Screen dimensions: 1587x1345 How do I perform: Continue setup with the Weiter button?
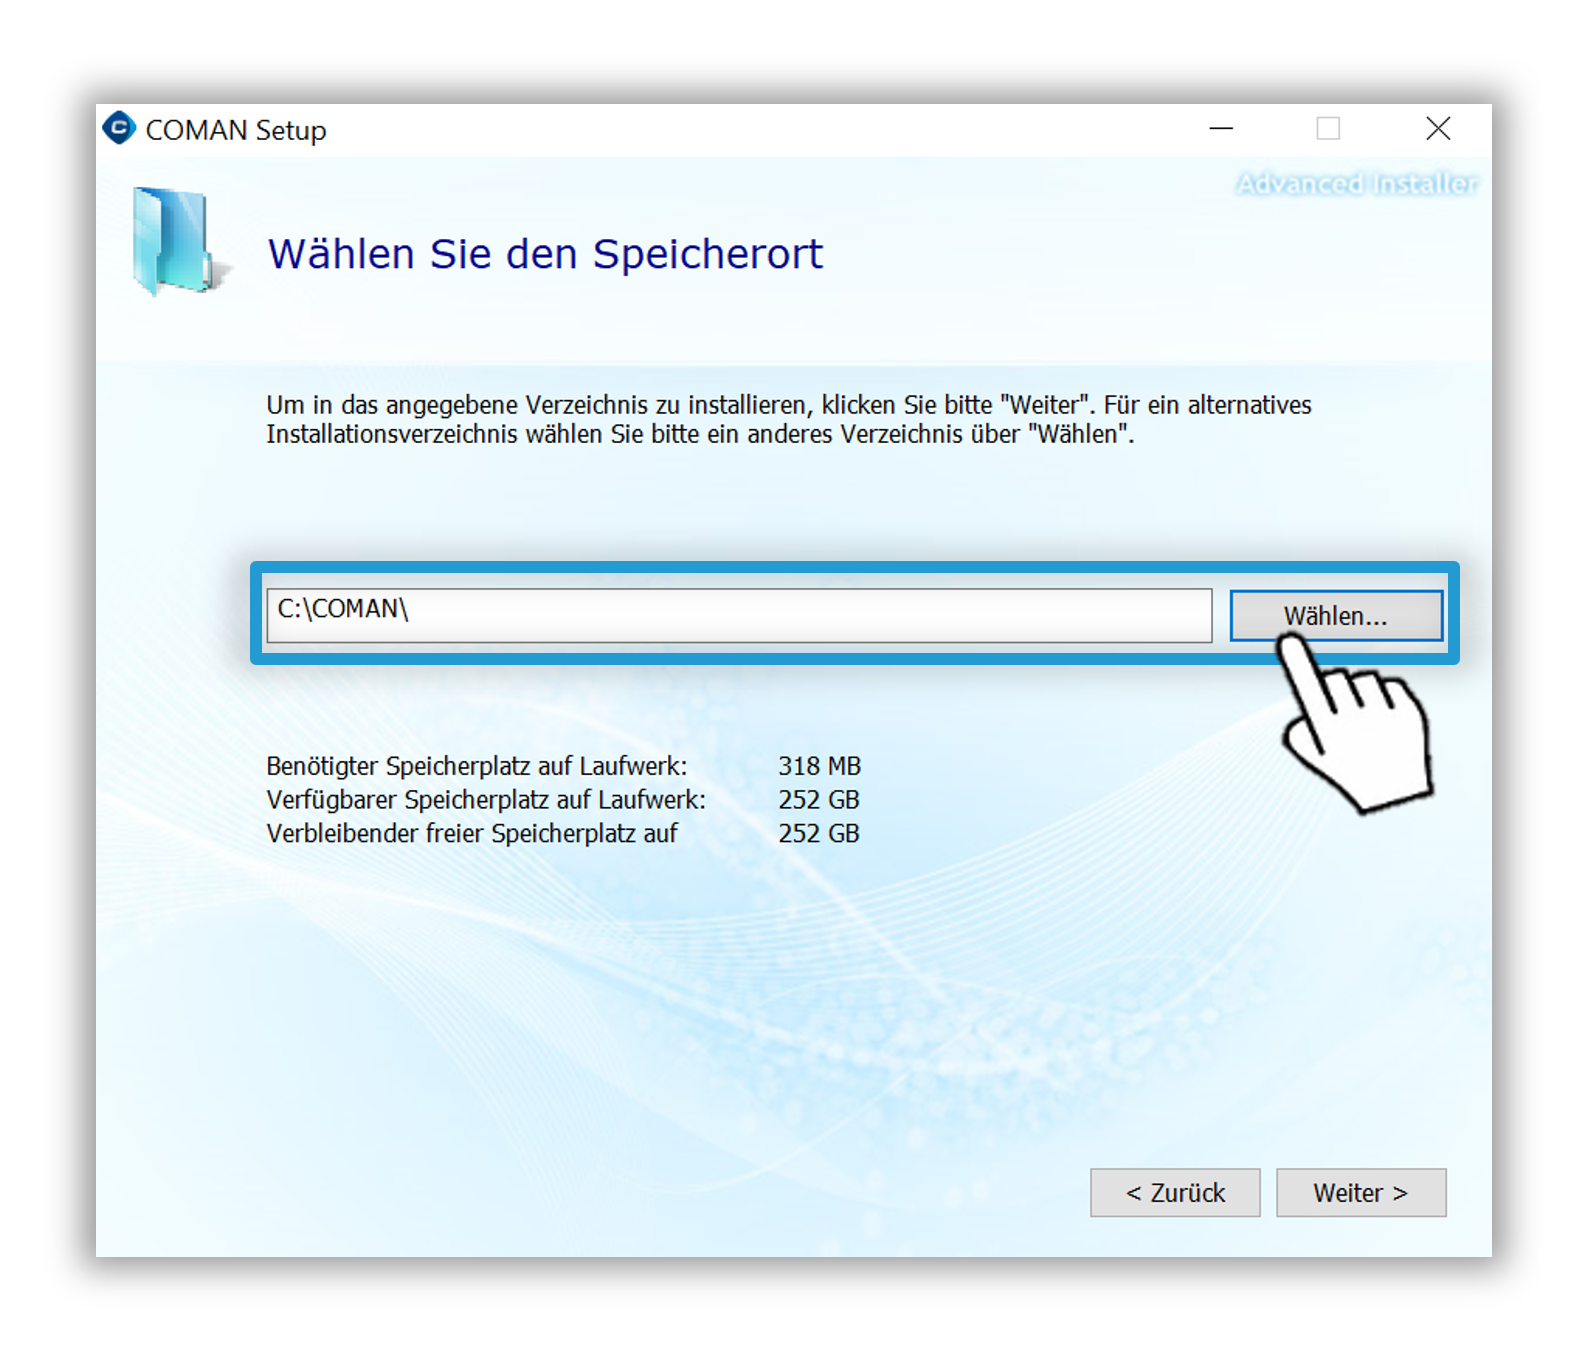(x=1360, y=1192)
